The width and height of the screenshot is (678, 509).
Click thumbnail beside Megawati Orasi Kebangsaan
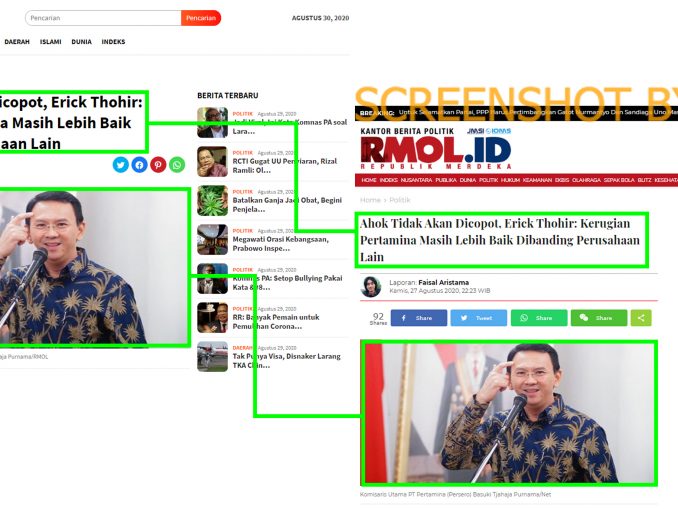coord(212,240)
